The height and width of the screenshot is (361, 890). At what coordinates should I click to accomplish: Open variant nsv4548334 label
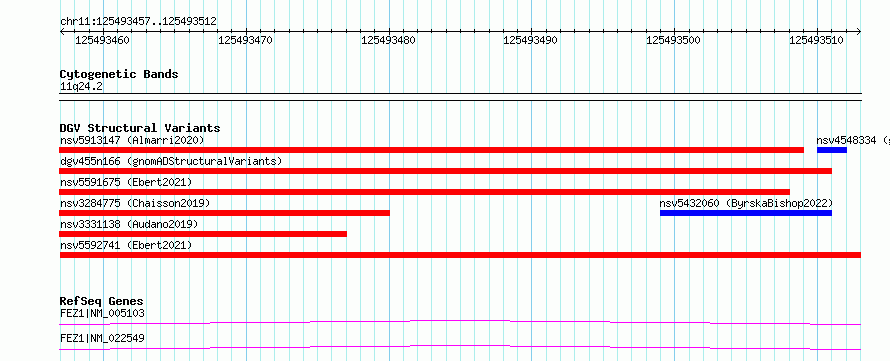coord(853,140)
